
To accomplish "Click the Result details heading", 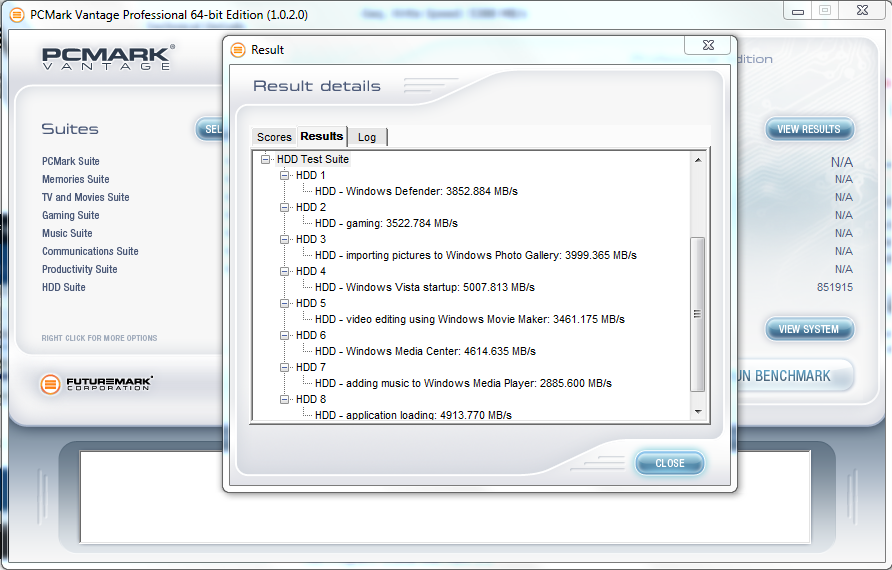I will tap(317, 86).
